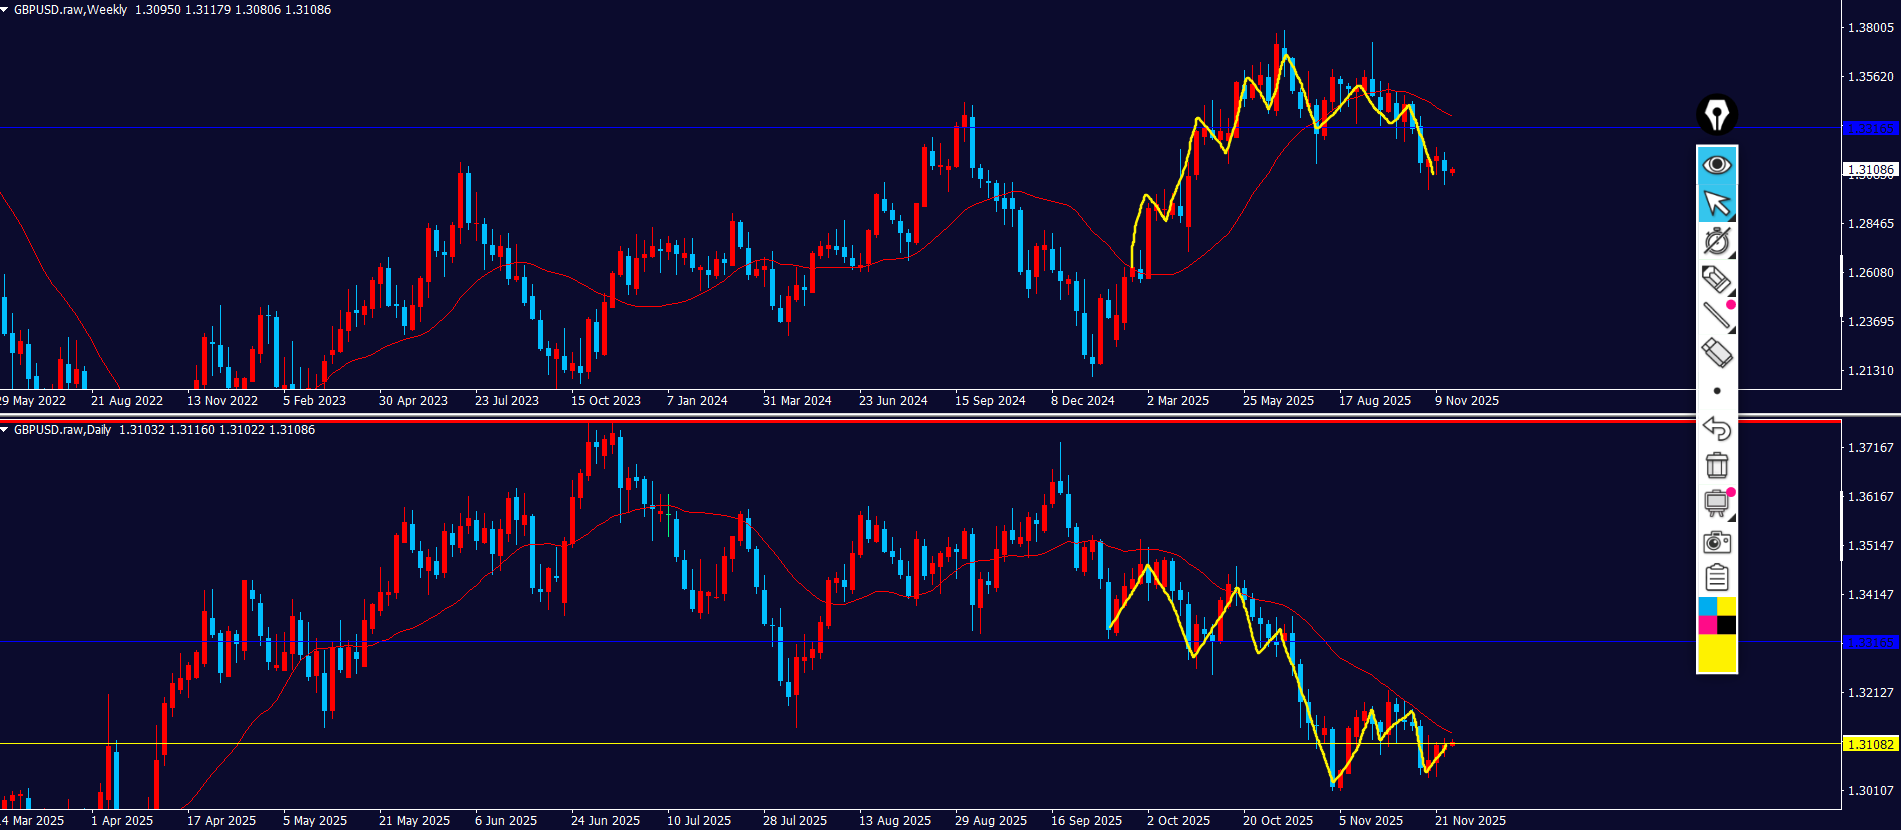Image resolution: width=1901 pixels, height=830 pixels.
Task: Select the eraser tool
Action: pyautogui.click(x=1716, y=353)
